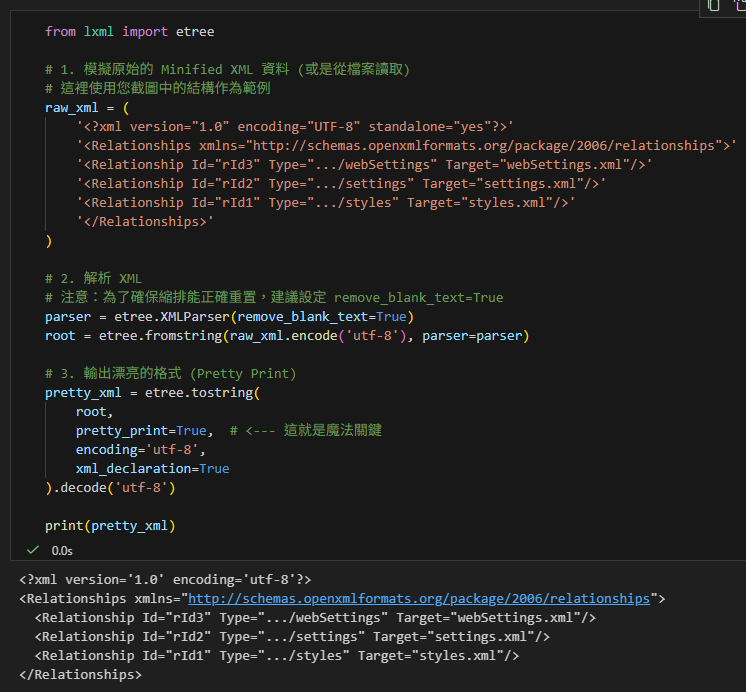Click the 'from lxml import etree' line

click(129, 31)
